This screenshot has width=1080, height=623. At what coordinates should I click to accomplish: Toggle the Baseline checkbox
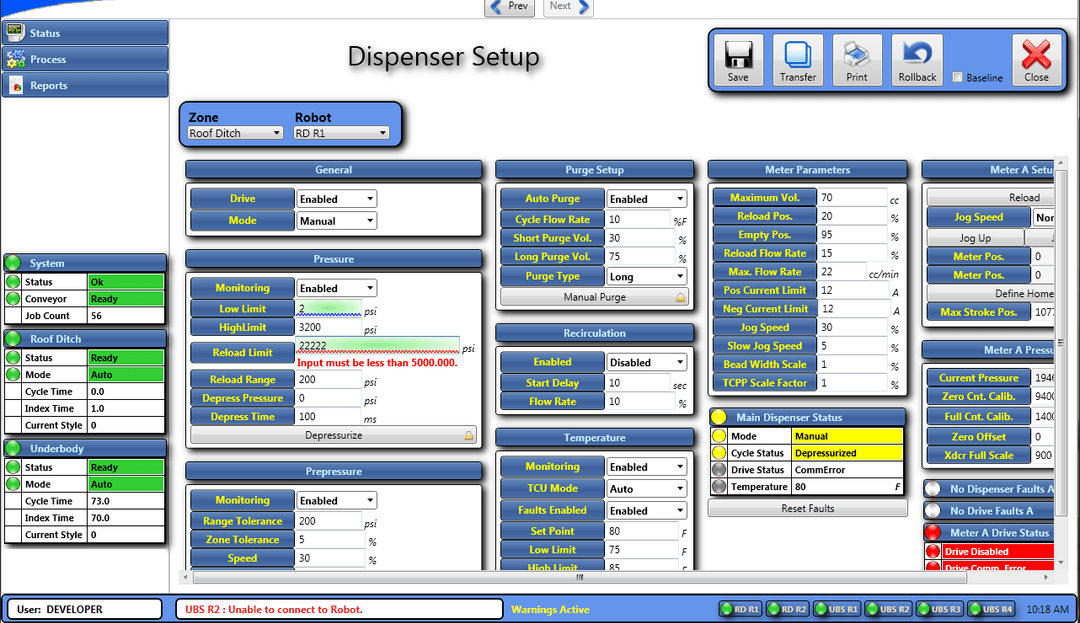tap(958, 78)
